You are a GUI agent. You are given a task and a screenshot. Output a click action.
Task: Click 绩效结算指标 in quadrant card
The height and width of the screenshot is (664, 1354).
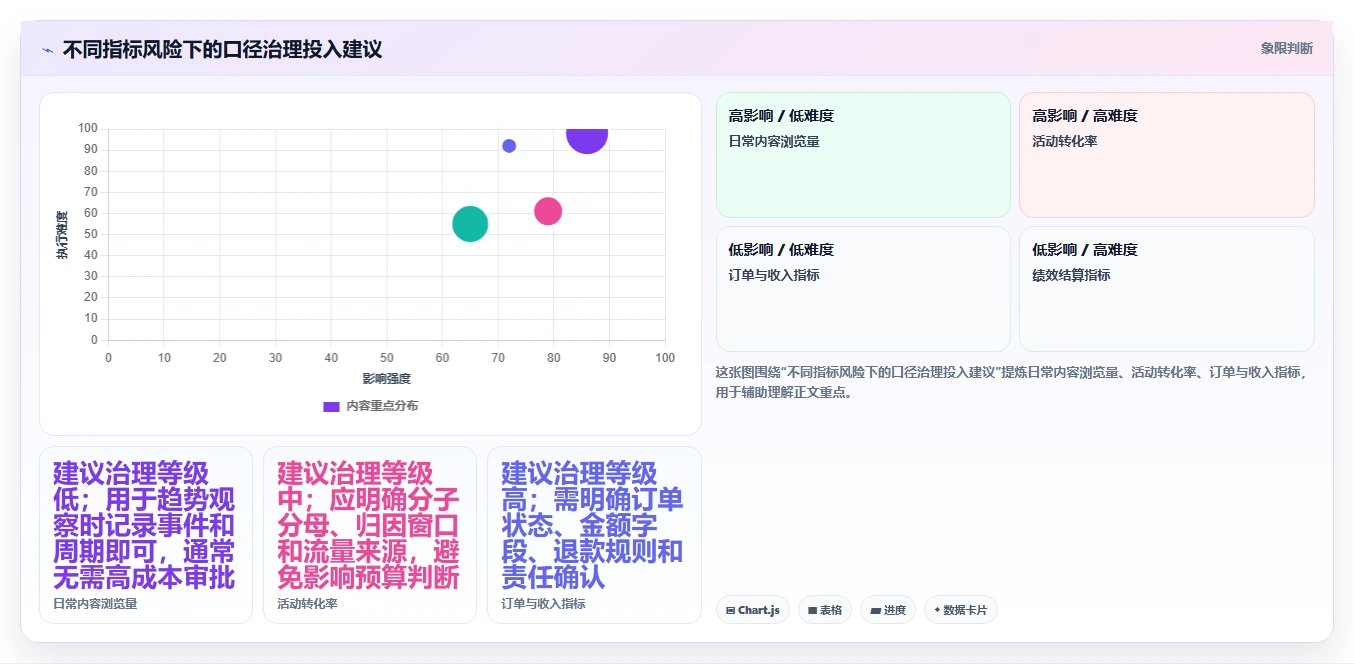[x=1071, y=275]
